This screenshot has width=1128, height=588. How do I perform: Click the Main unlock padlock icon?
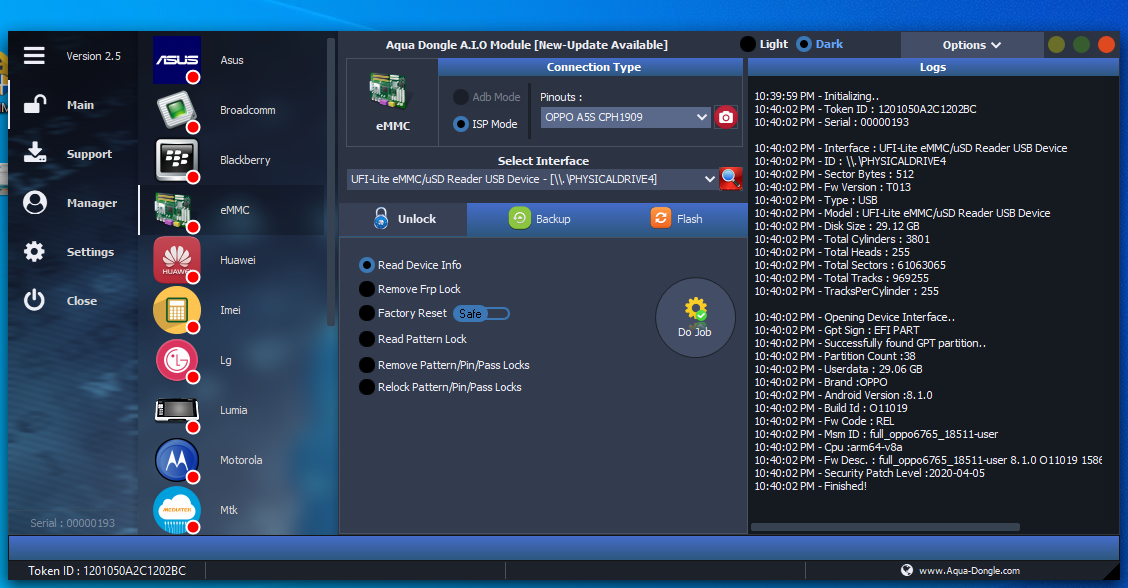tap(35, 105)
